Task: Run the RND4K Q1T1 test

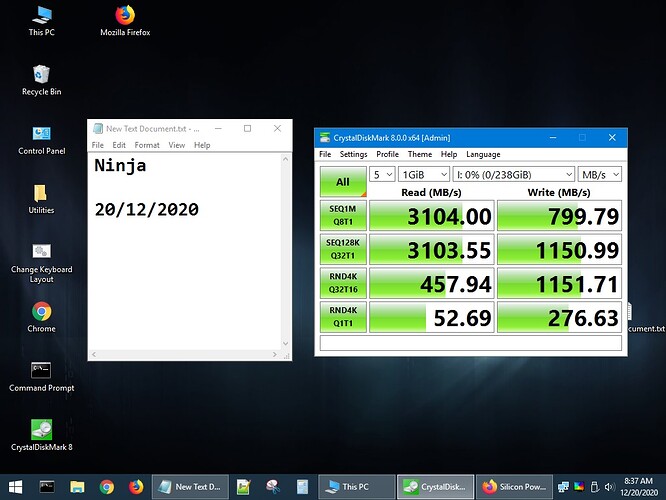Action: pyautogui.click(x=343, y=317)
